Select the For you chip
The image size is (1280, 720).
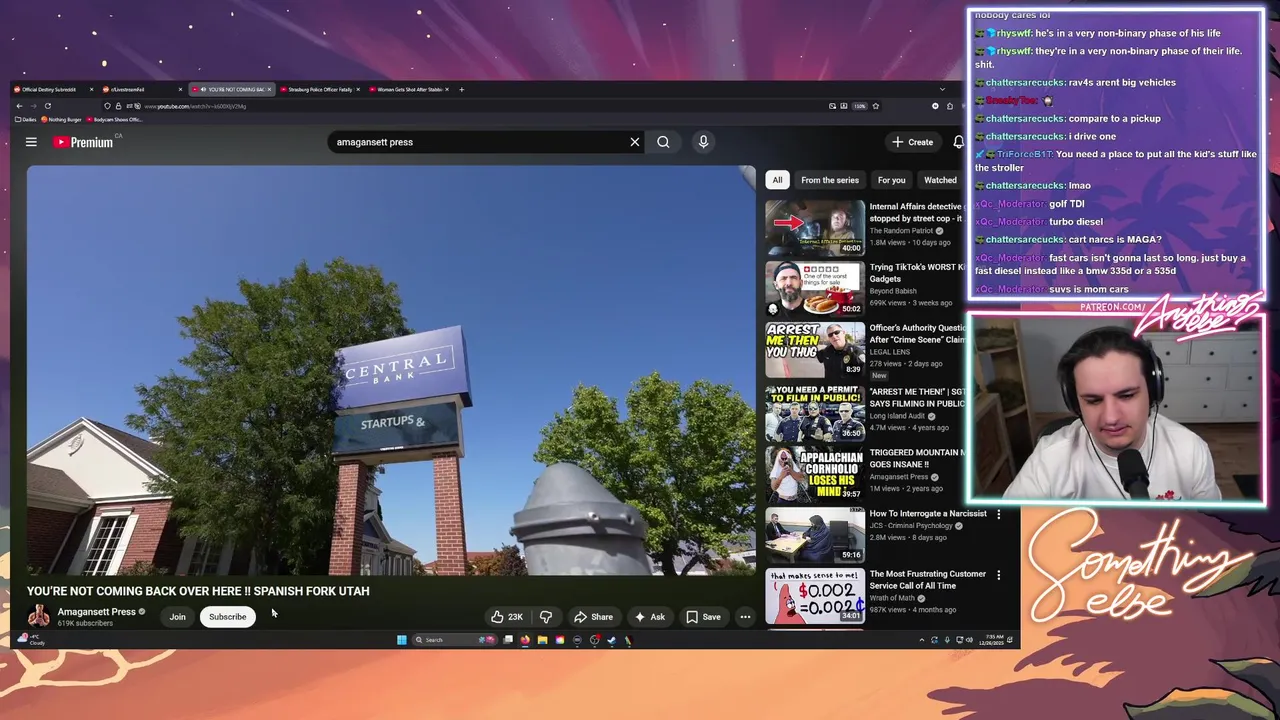point(891,180)
